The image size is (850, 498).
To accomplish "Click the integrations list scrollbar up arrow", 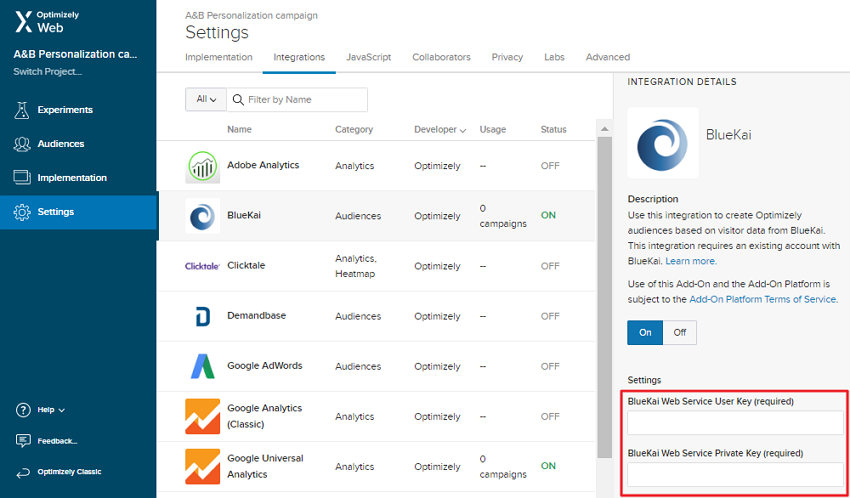I will 604,129.
